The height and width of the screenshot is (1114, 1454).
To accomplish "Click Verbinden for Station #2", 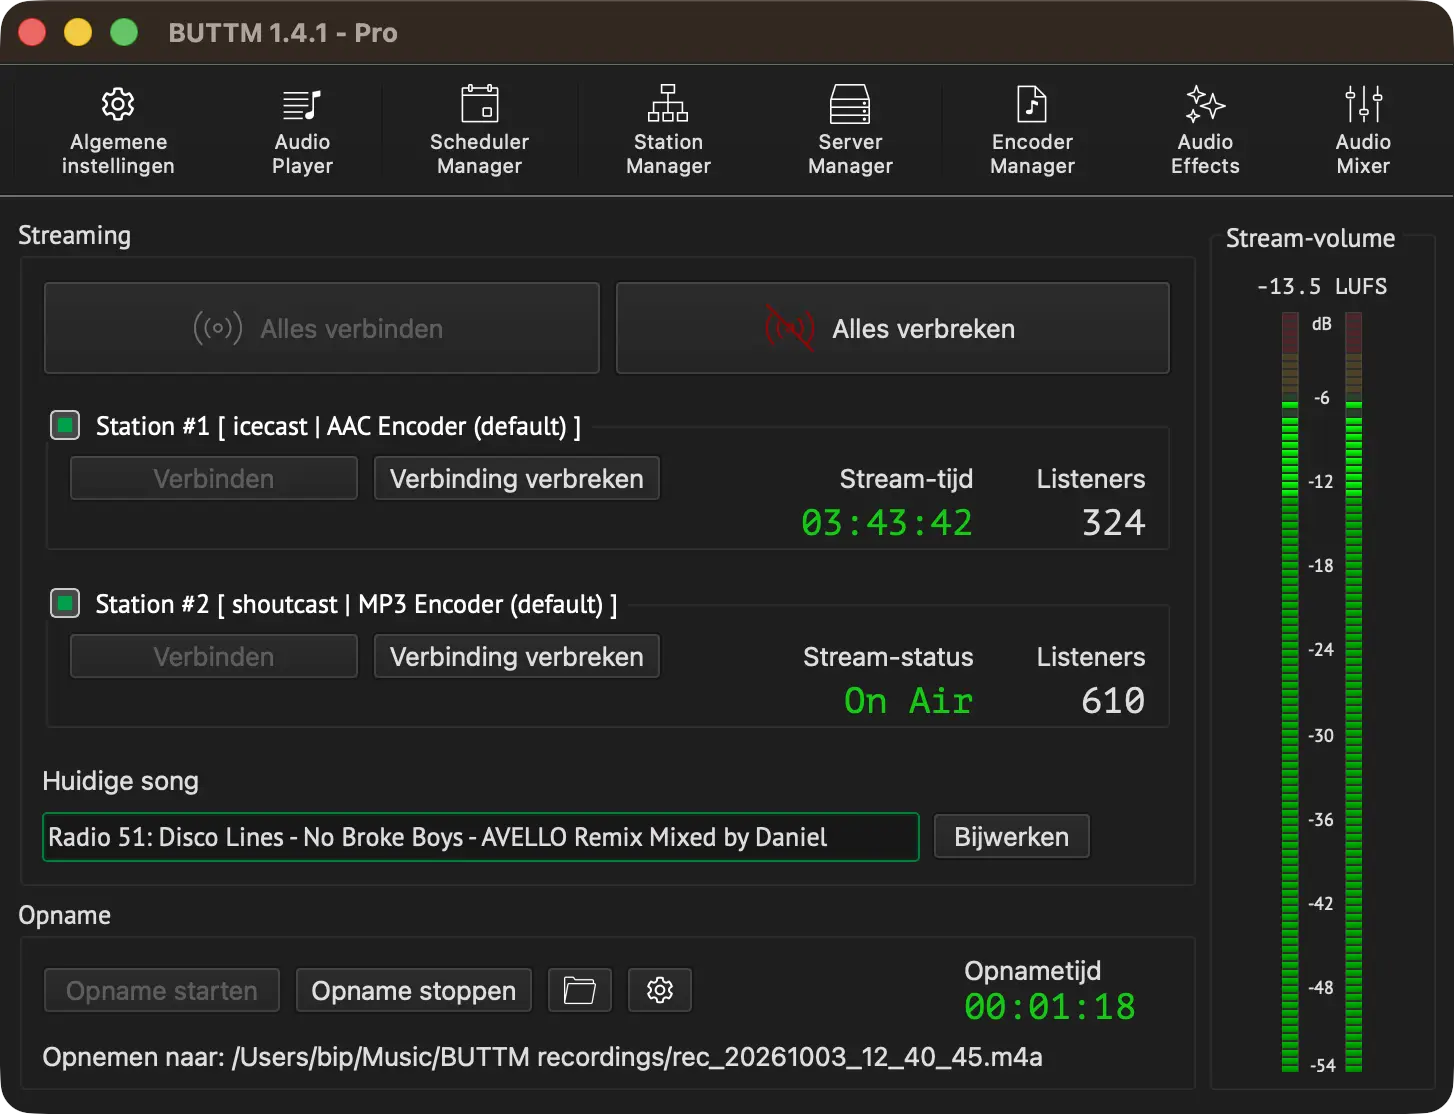I will point(214,656).
